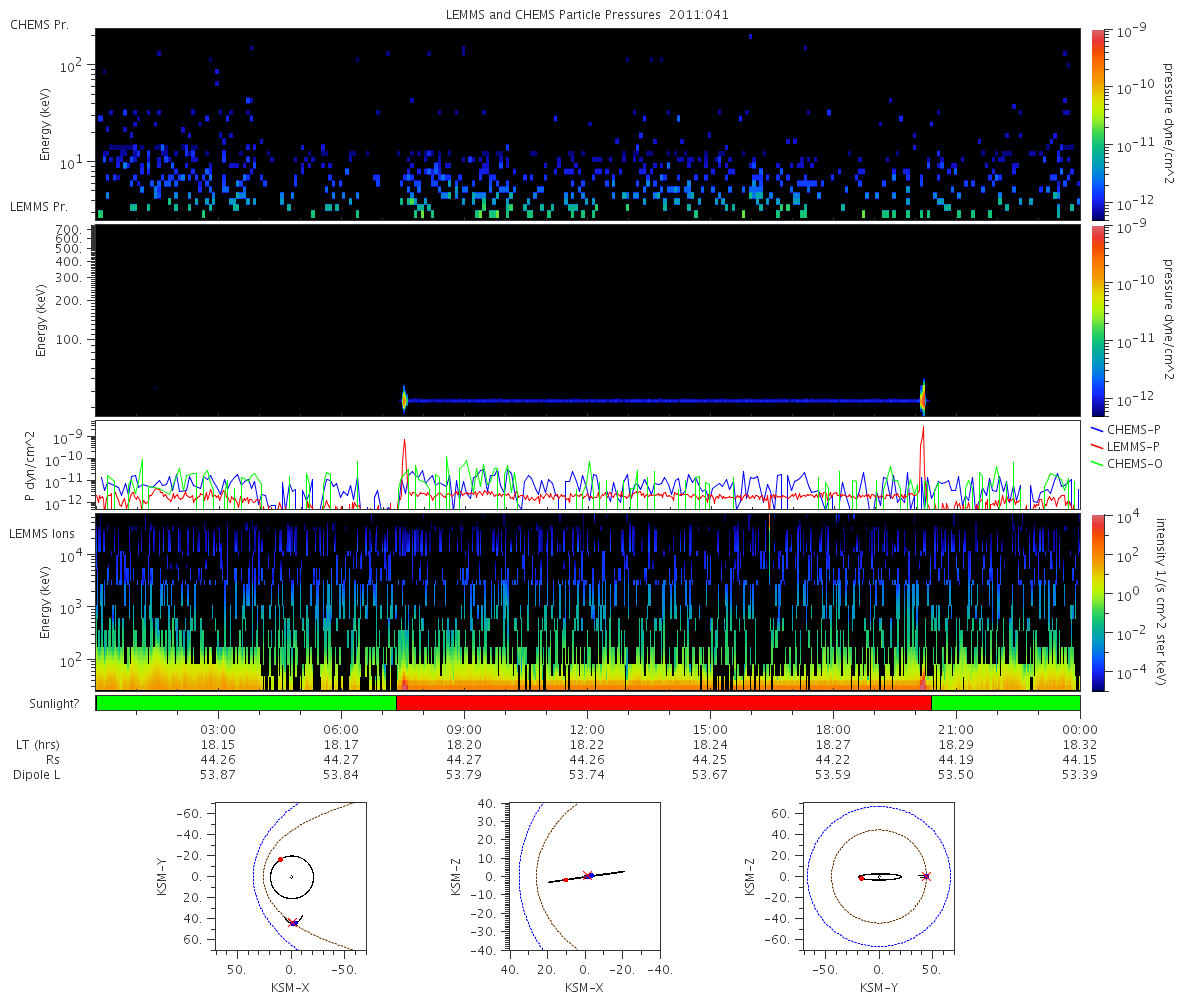Click the first LEMMS pressure spike near 07:30
The image size is (1200, 1000).
point(404,400)
